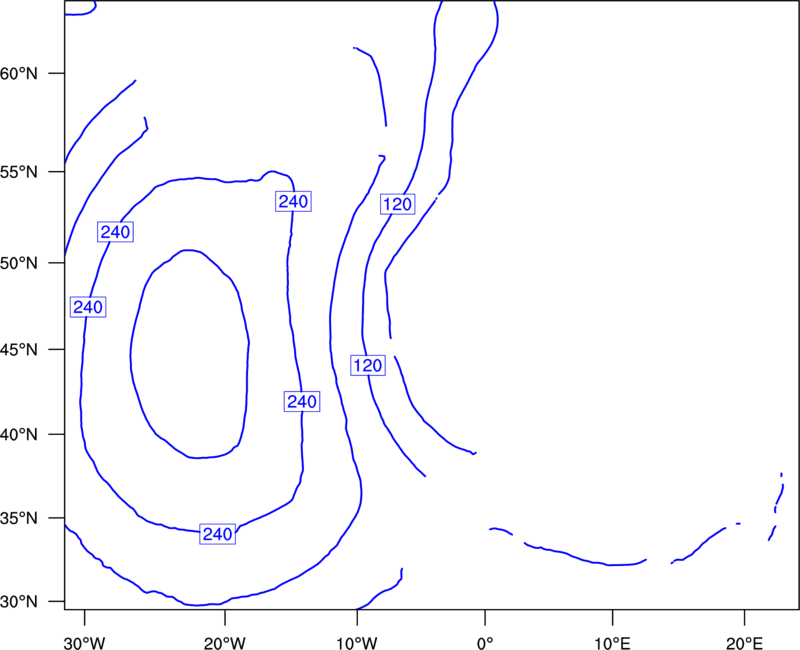Select the 40°N latitude label
Viewport: 800px width, 650px height.
point(19,434)
